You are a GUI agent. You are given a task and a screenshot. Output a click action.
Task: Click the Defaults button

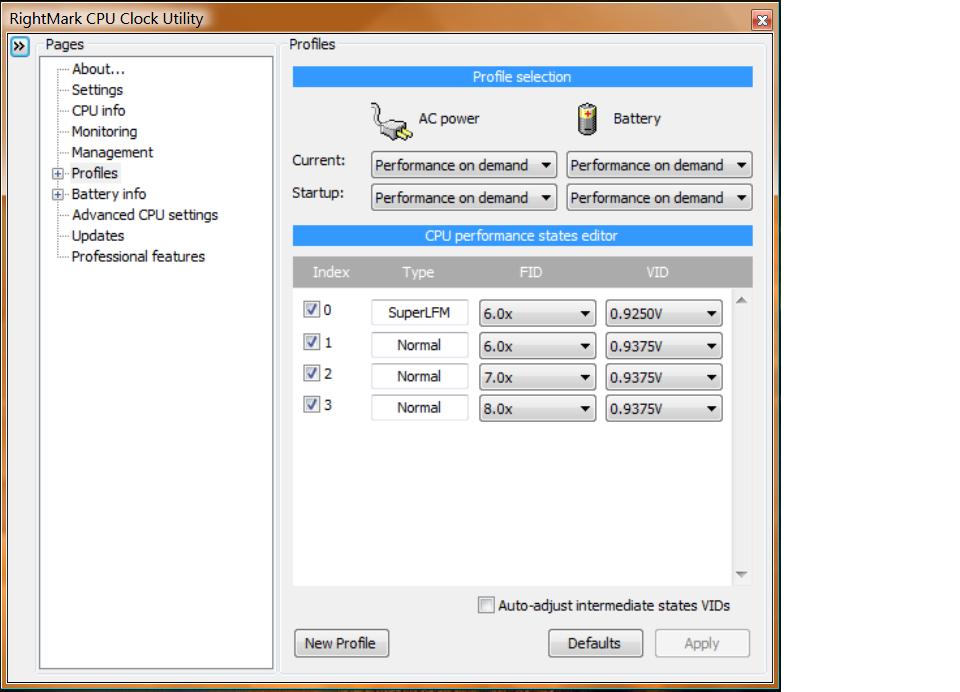point(595,643)
